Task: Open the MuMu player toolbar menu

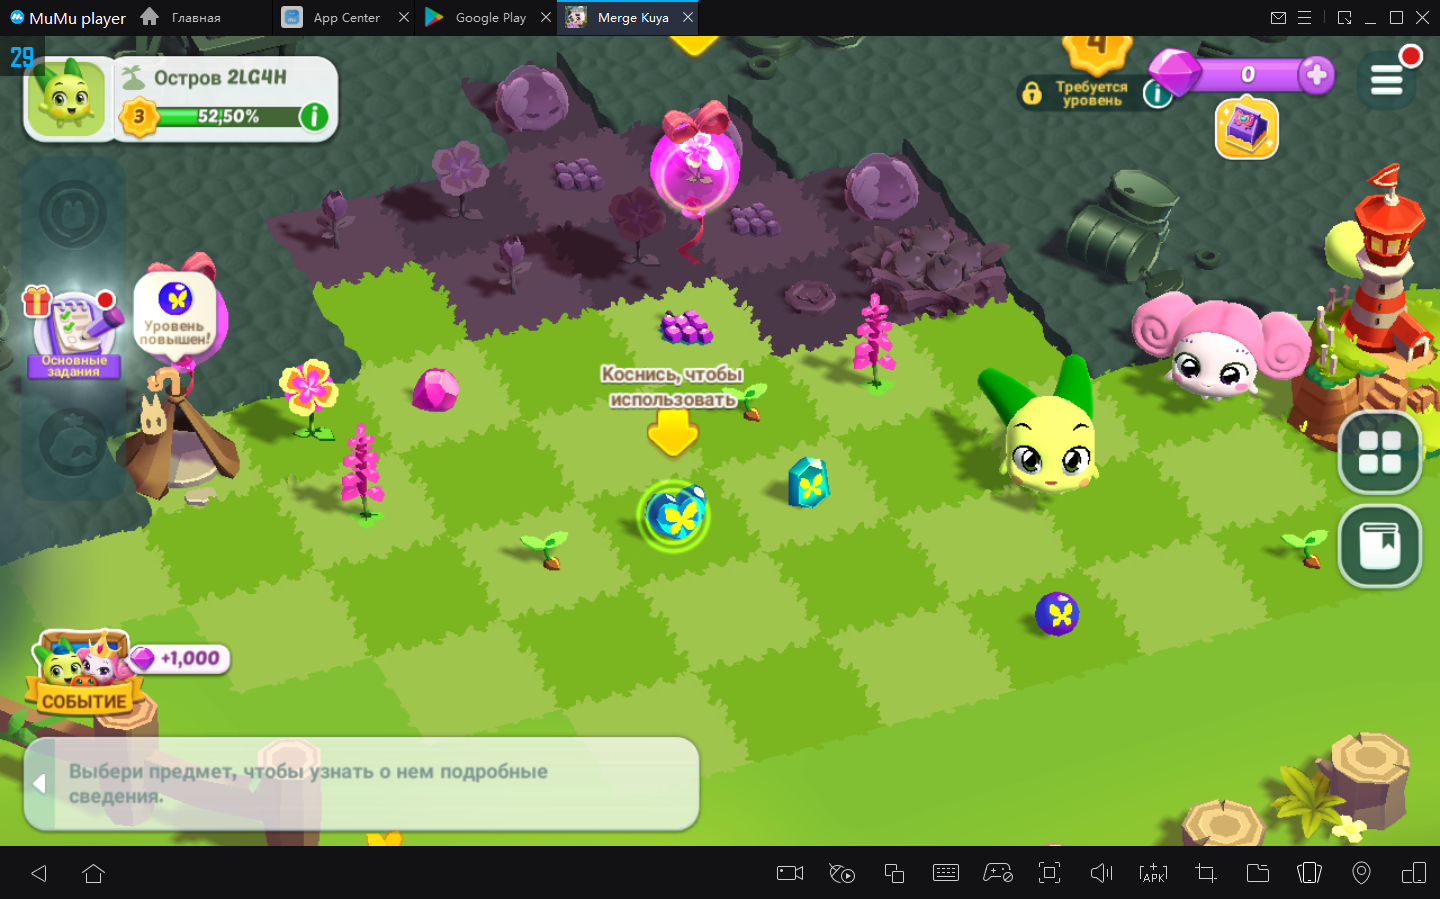Action: 1304,18
